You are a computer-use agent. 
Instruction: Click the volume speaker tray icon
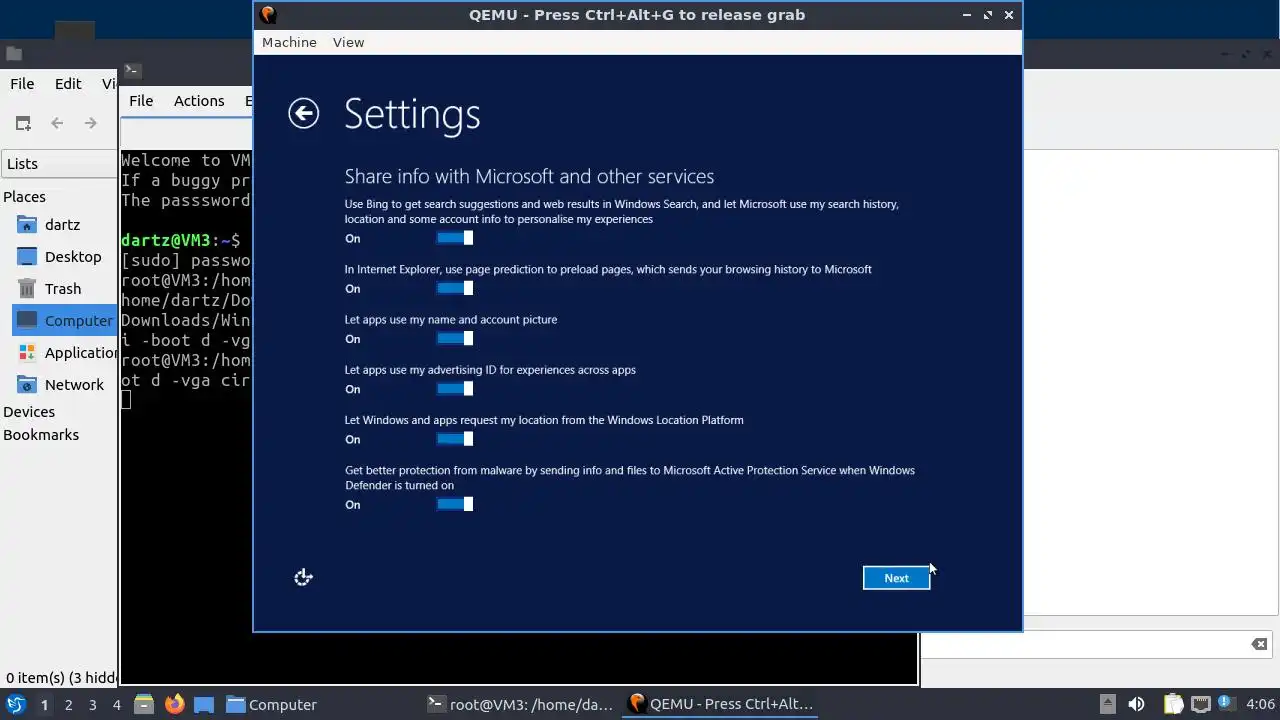[x=1136, y=704]
